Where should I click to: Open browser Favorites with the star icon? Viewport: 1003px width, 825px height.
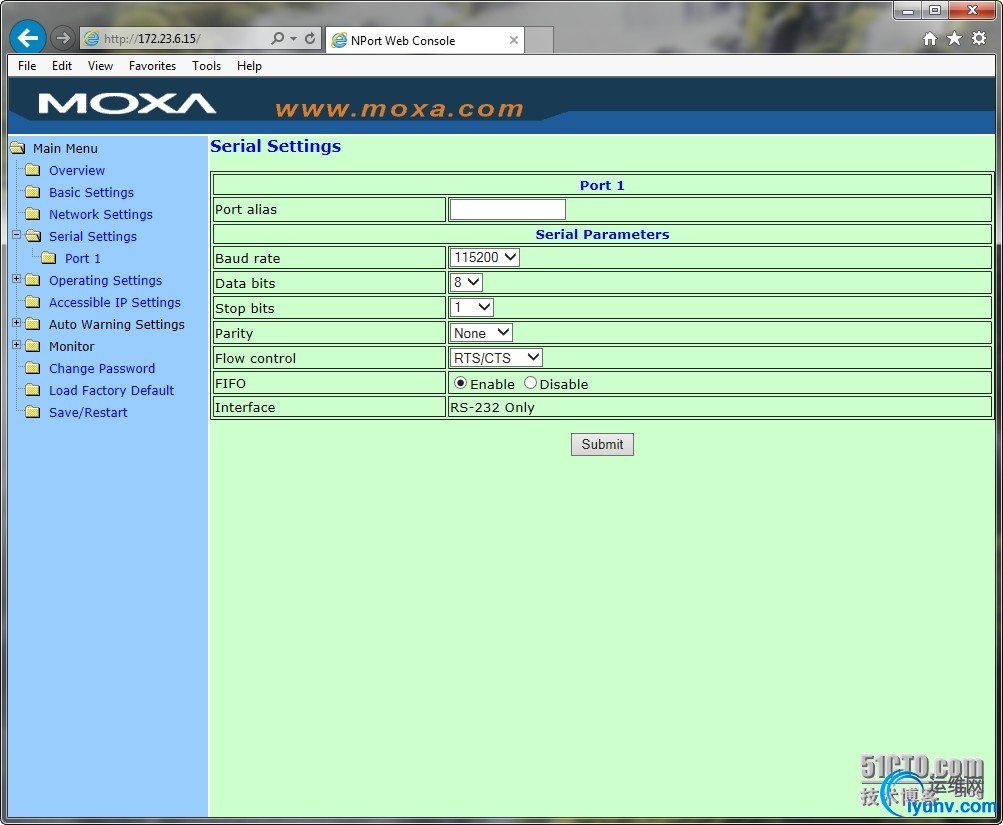coord(953,37)
